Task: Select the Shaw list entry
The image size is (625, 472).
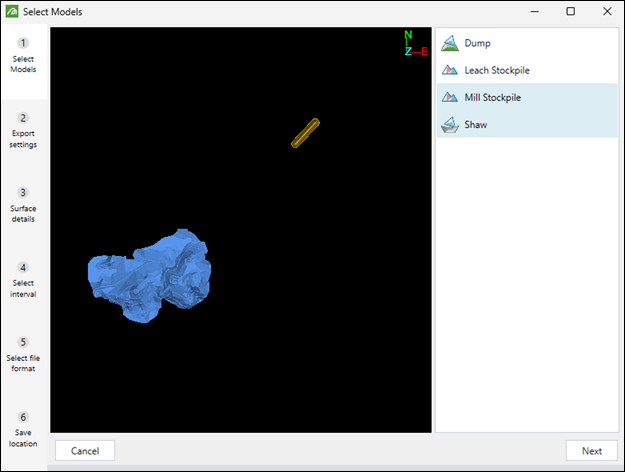Action: point(527,124)
